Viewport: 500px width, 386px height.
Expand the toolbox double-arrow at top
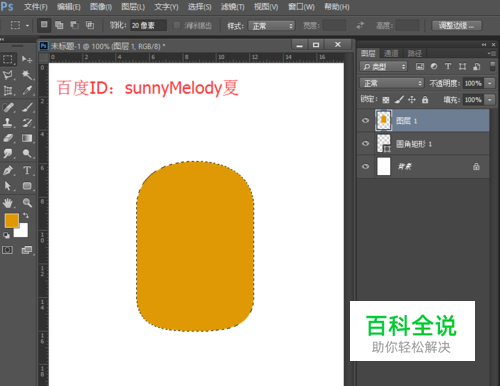pos(2,39)
